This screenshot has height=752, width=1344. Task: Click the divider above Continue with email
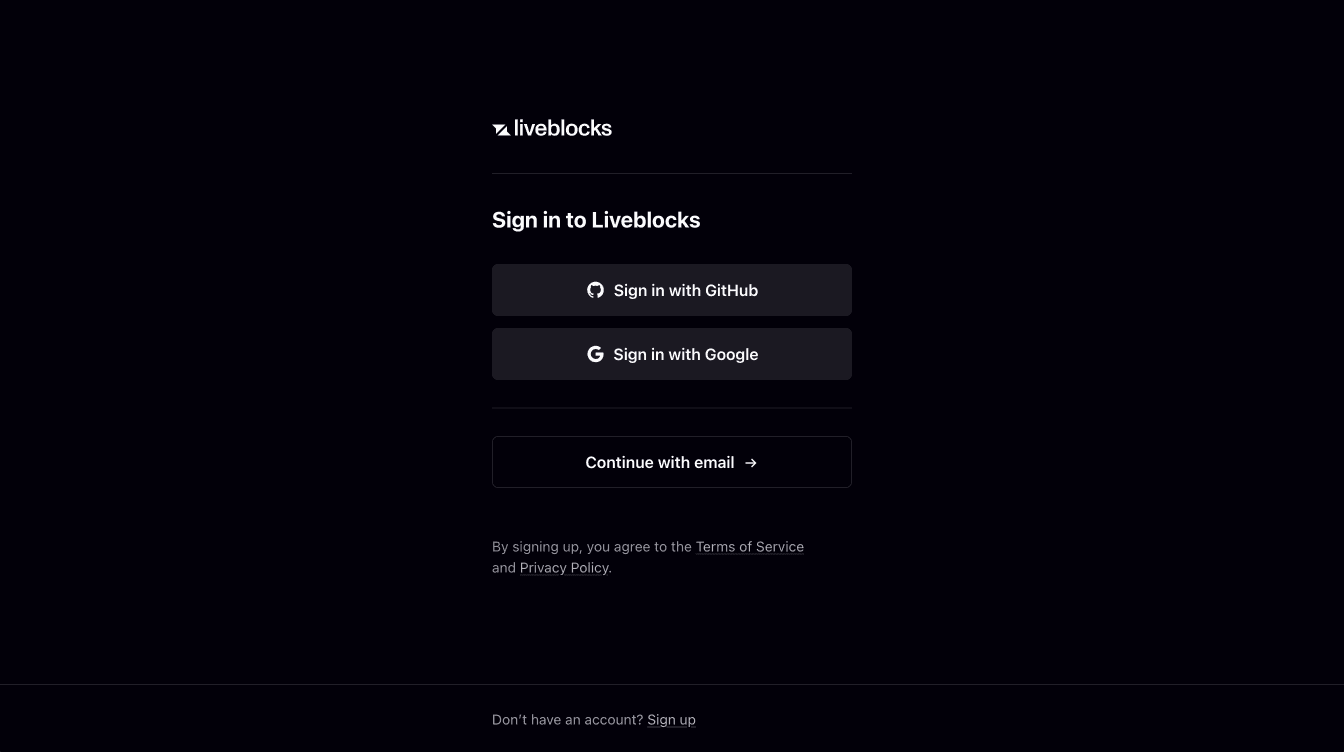pos(672,408)
